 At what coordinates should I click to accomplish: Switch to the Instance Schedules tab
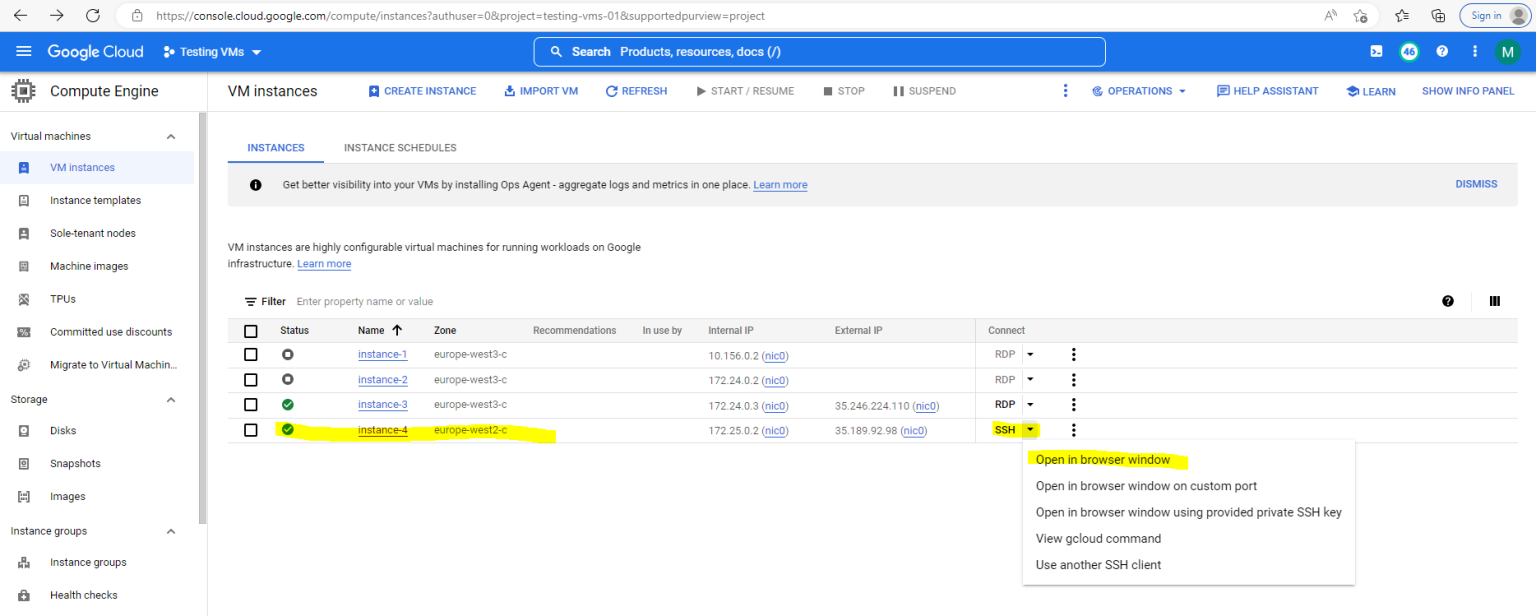click(399, 147)
